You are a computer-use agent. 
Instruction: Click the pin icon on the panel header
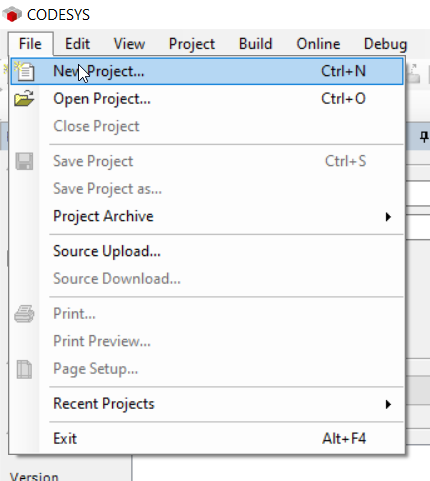tap(424, 137)
